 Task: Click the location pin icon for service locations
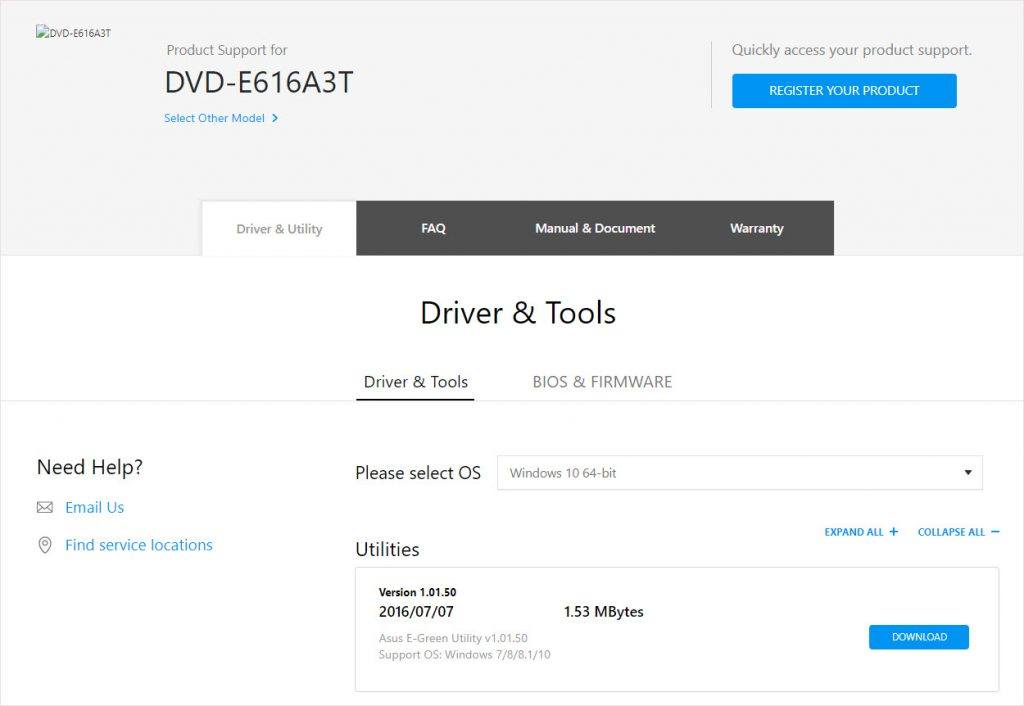pos(44,545)
